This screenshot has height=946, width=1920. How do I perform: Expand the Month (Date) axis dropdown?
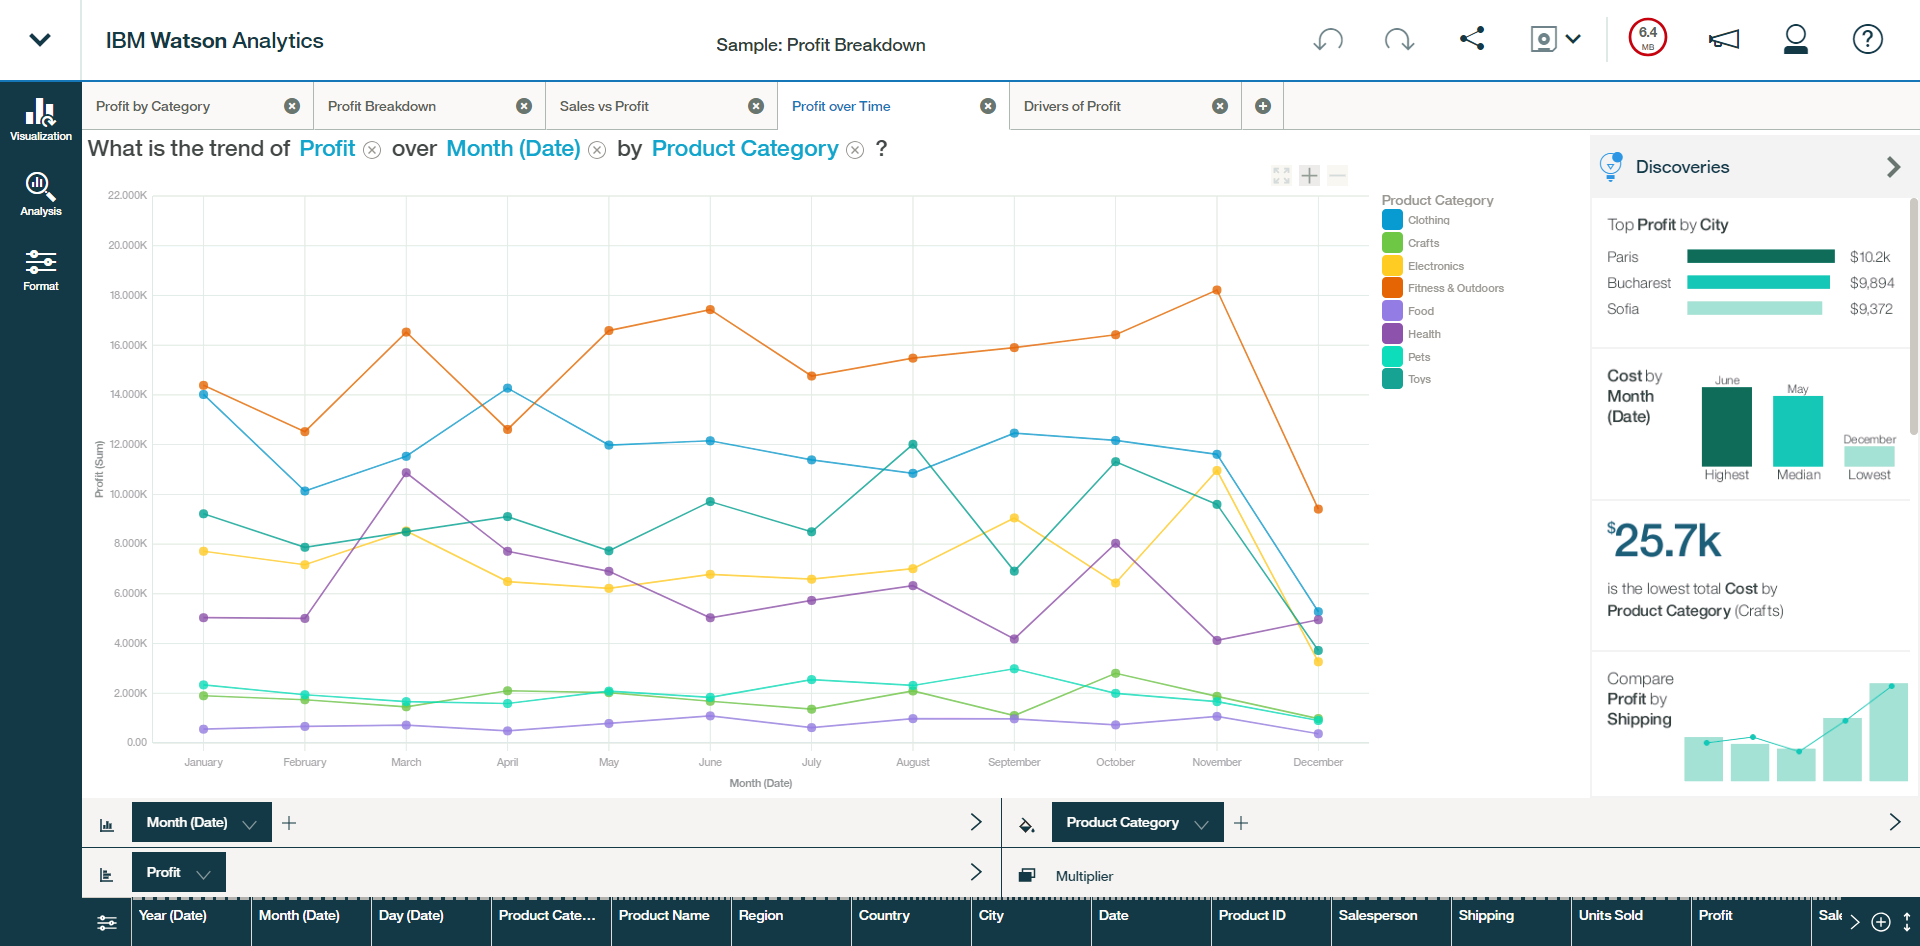coord(250,824)
